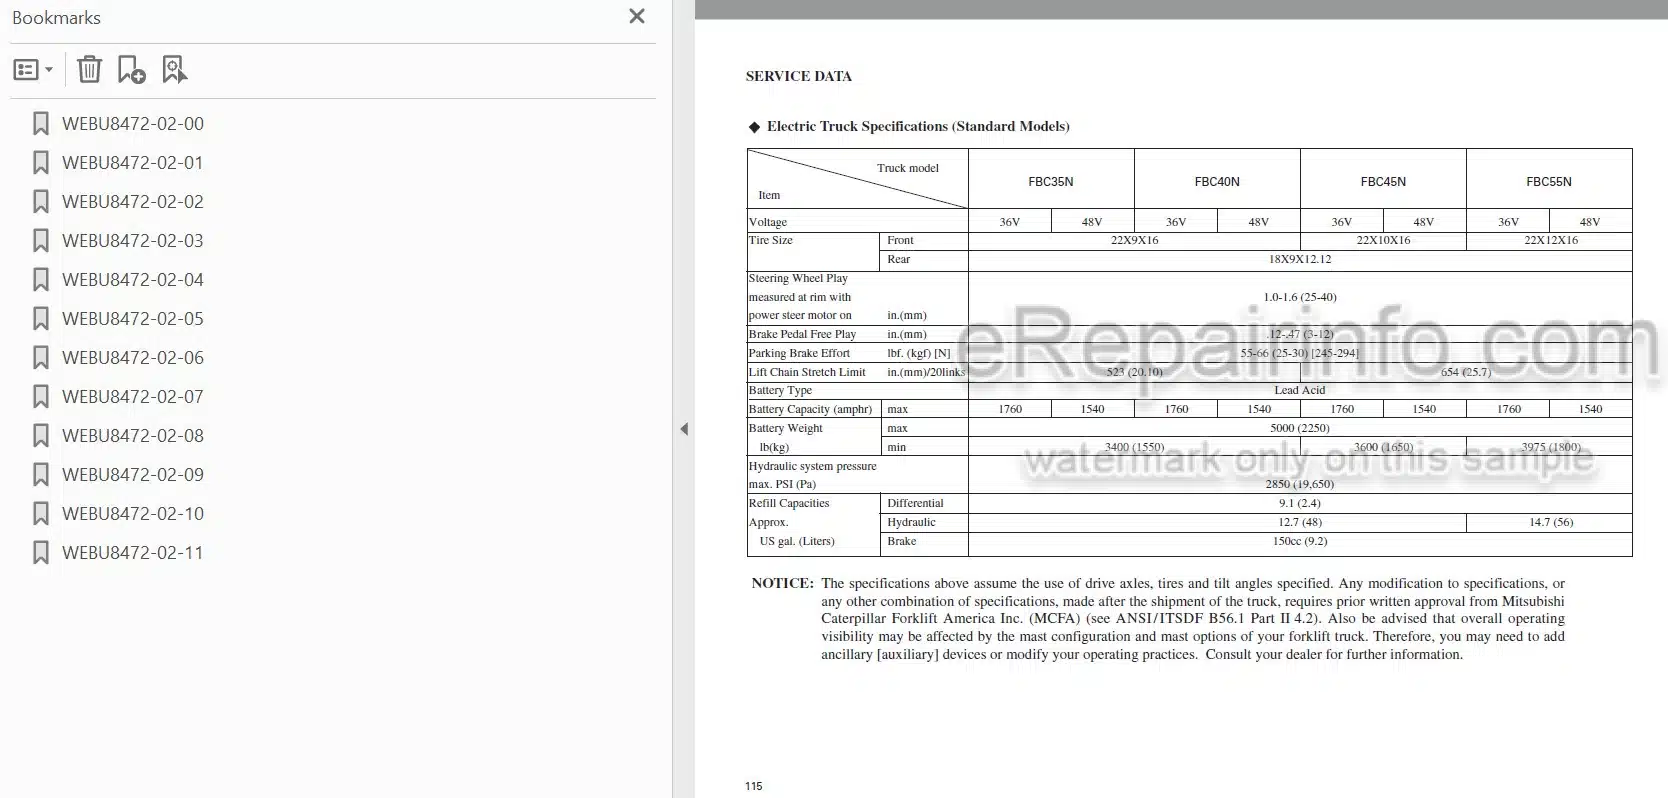Click the Voltage row label

click(768, 222)
